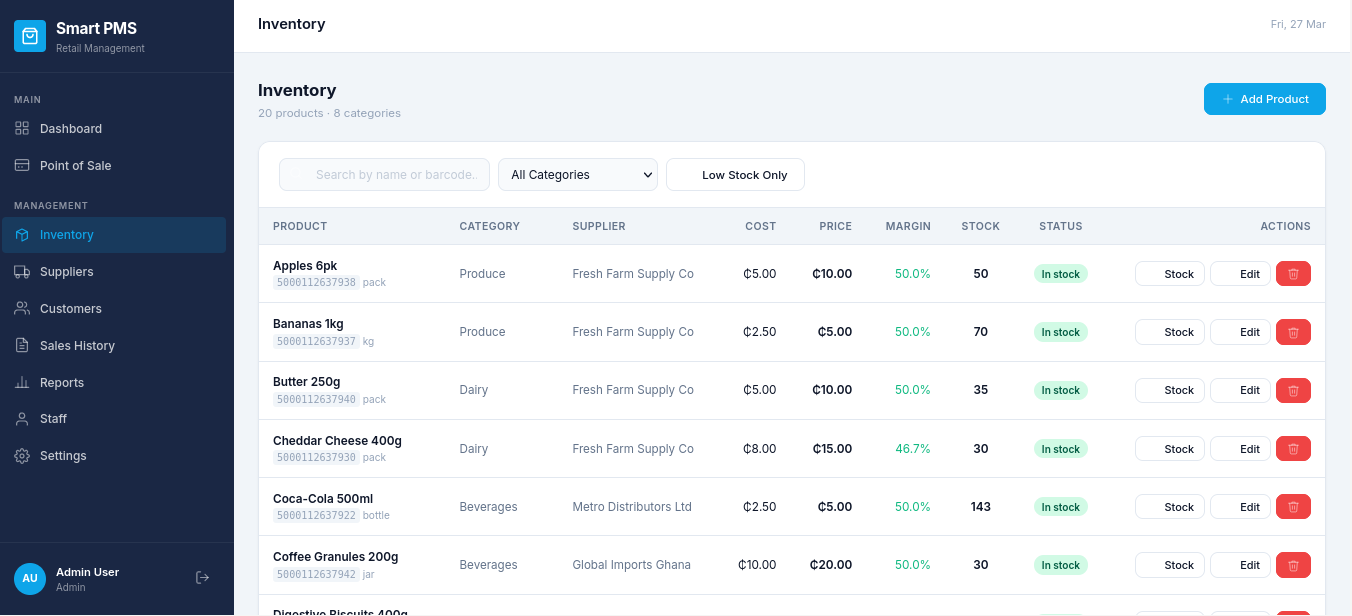This screenshot has width=1352, height=616.
Task: Click the Add Product button
Action: tap(1264, 99)
